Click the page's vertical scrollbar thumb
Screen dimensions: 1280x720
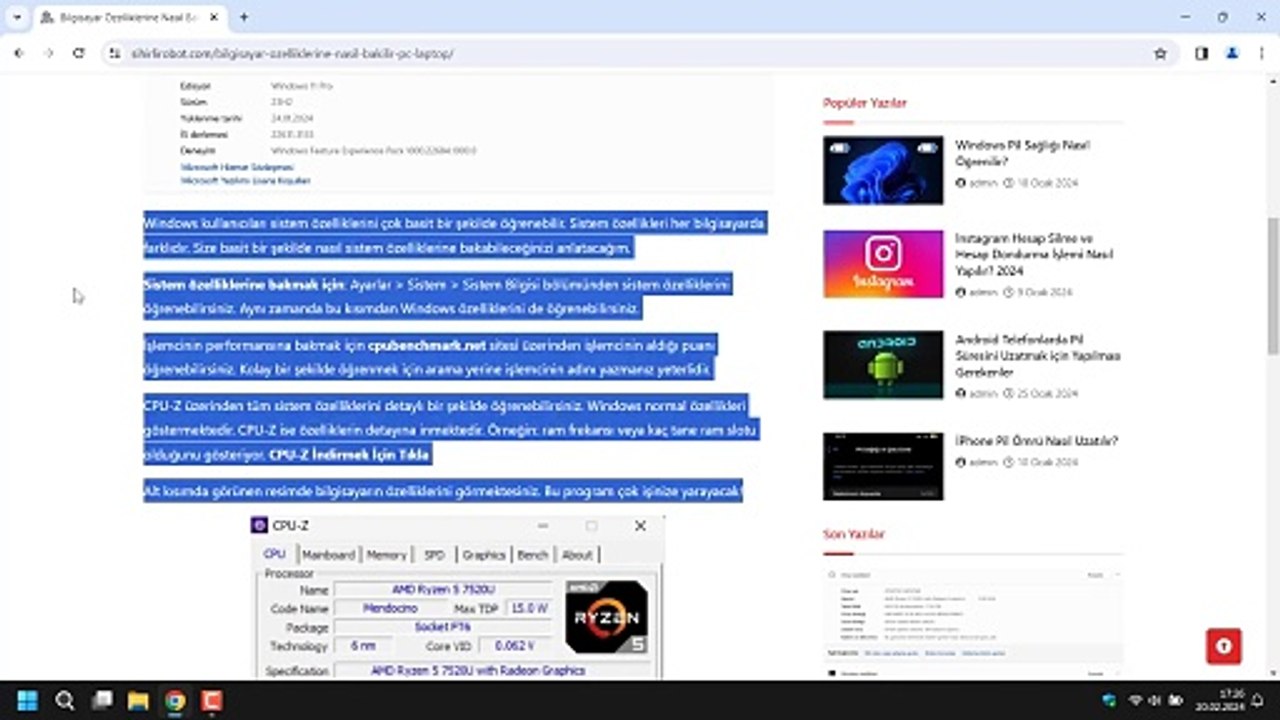click(1273, 285)
